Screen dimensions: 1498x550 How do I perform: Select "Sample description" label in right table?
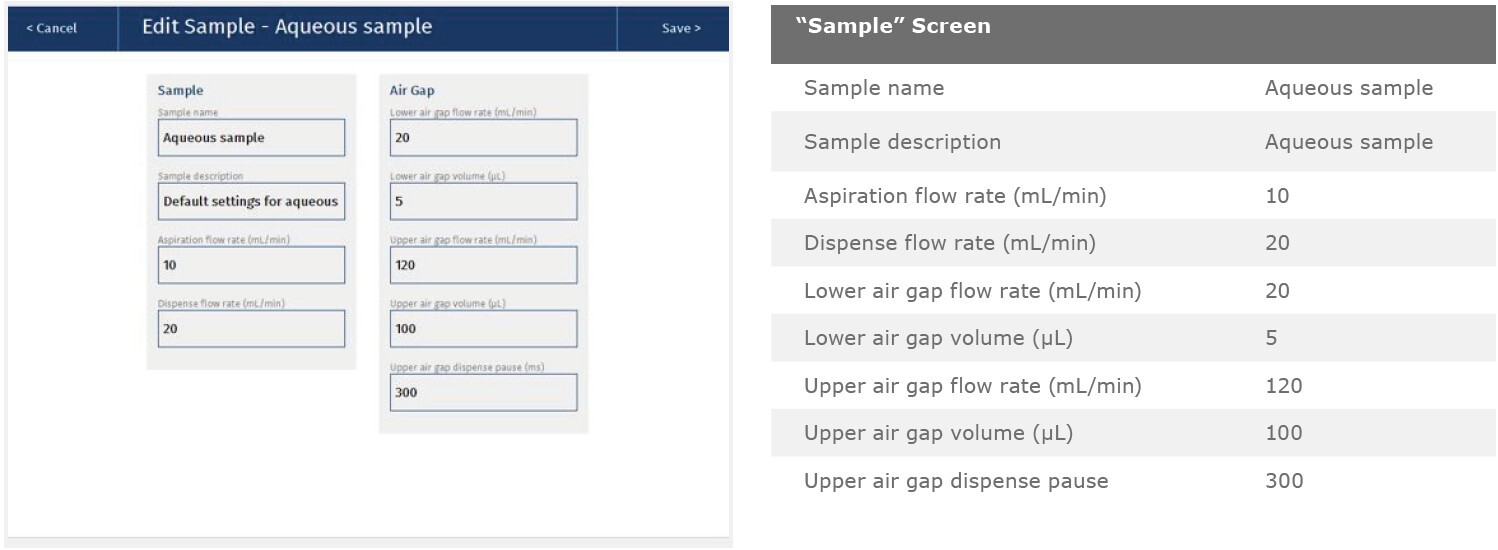click(902, 142)
